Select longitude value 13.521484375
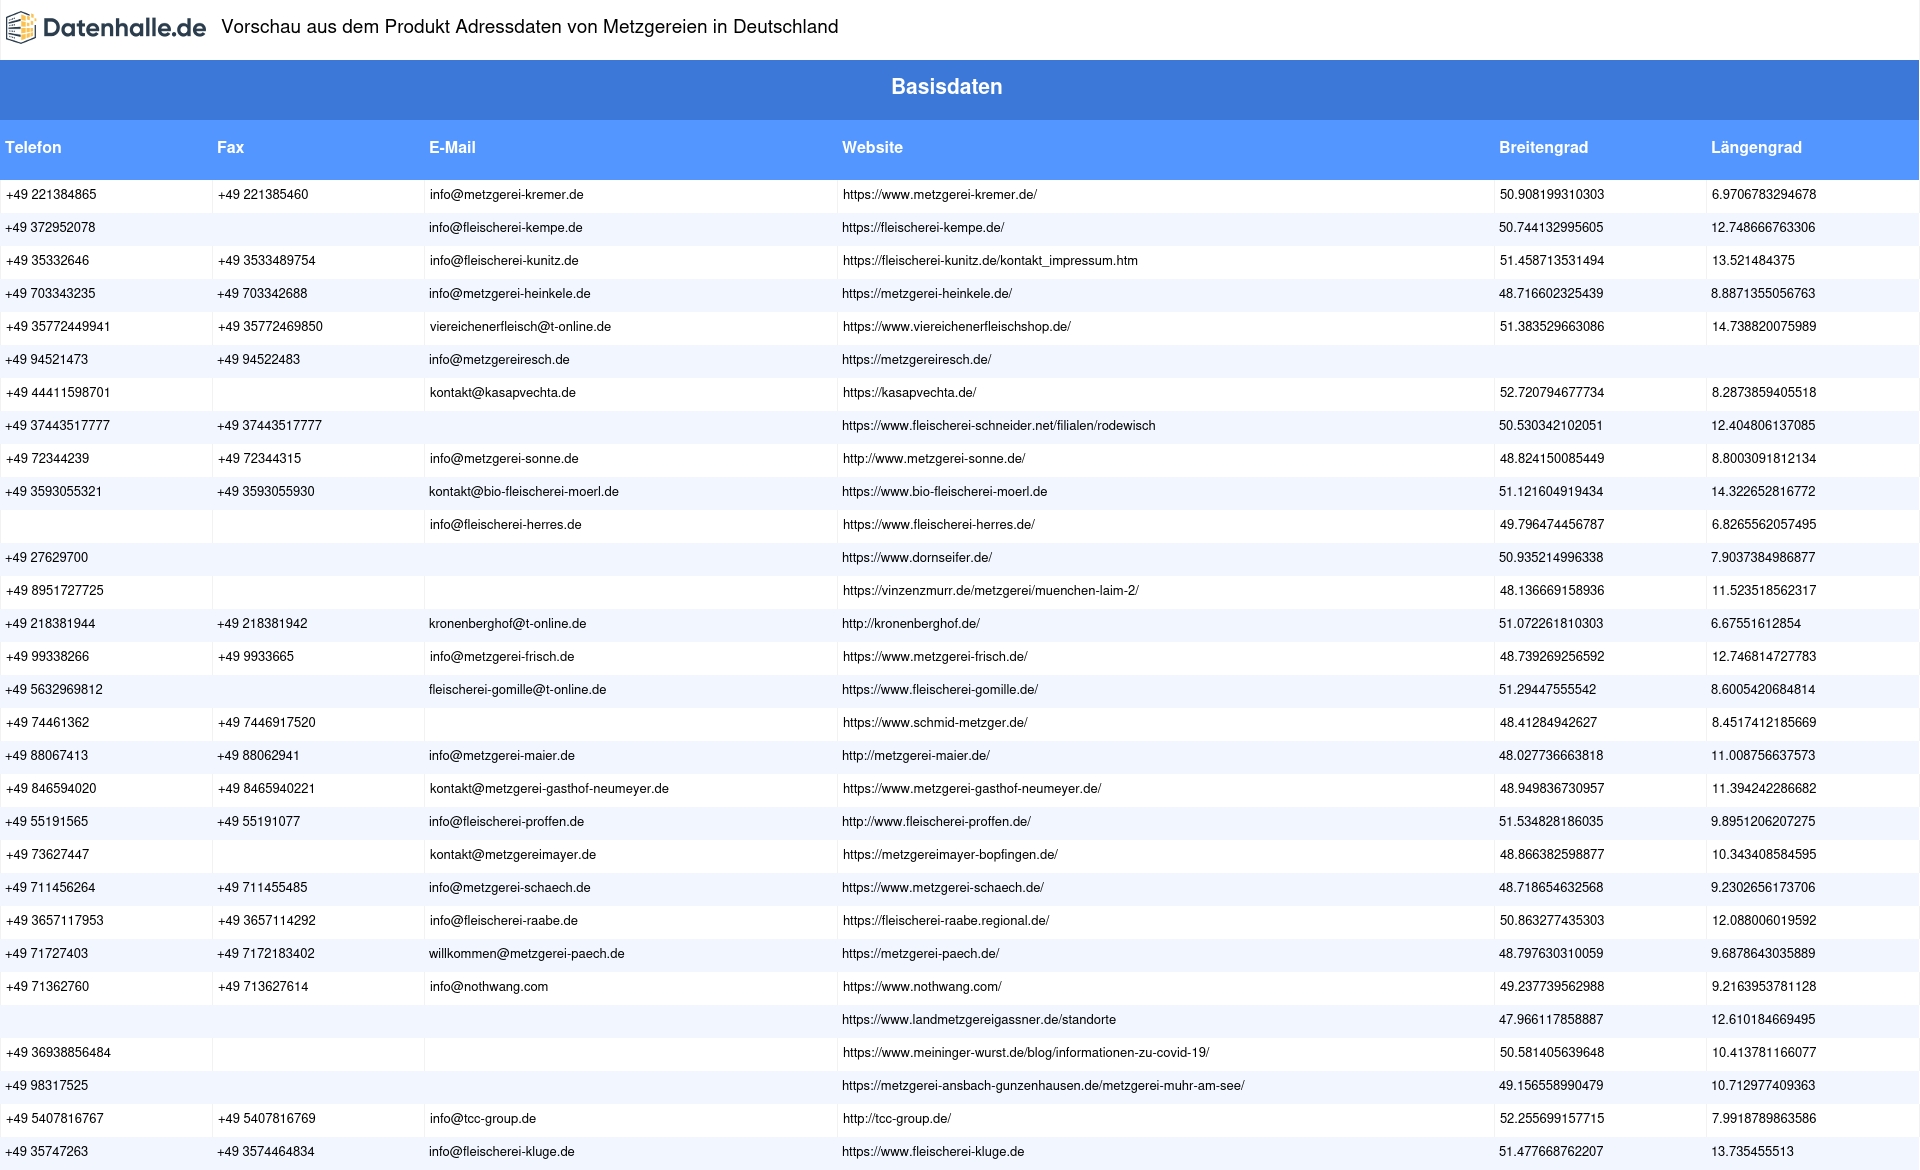 (x=1753, y=261)
